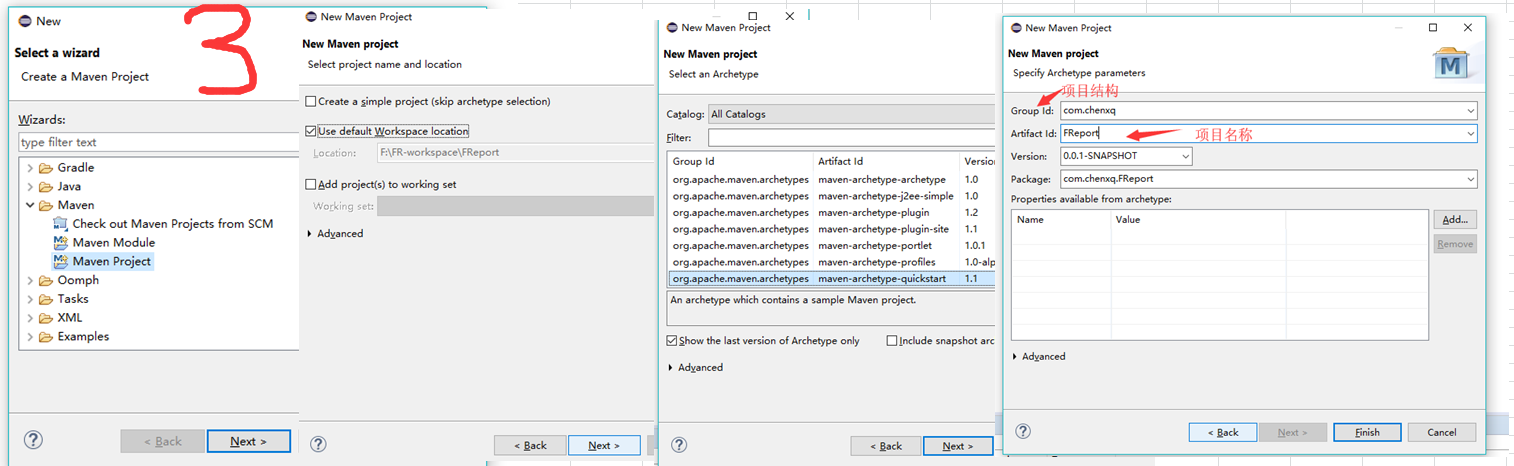Image resolution: width=1514 pixels, height=466 pixels.
Task: Click Next in the Select a wizard dialog
Action: coord(249,441)
